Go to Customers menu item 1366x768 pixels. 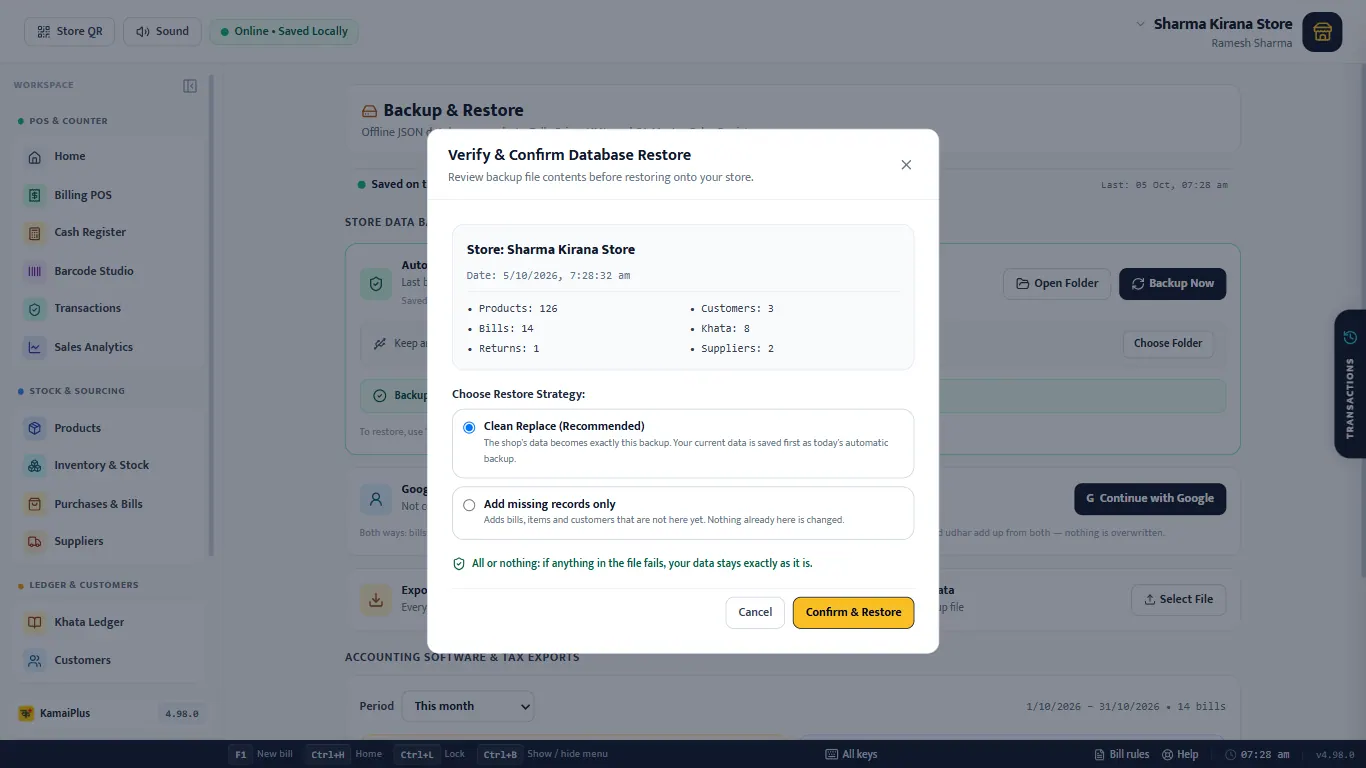pos(110,660)
